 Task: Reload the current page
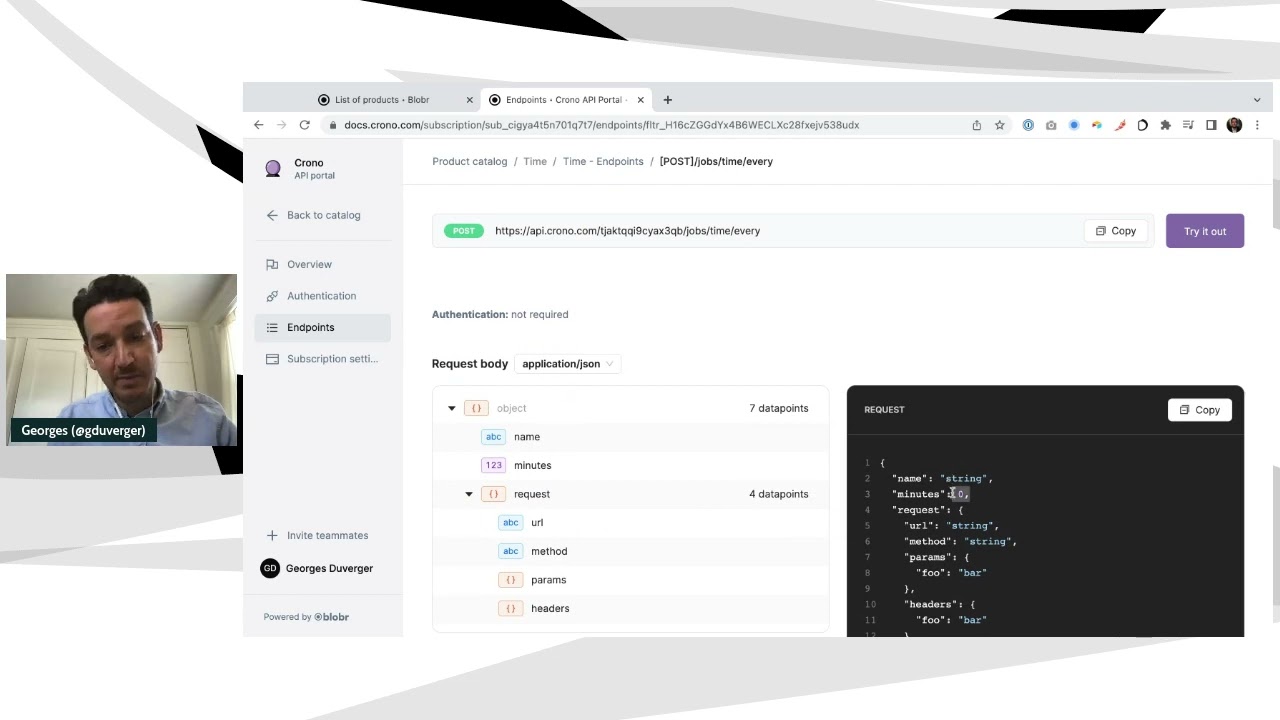[x=304, y=125]
